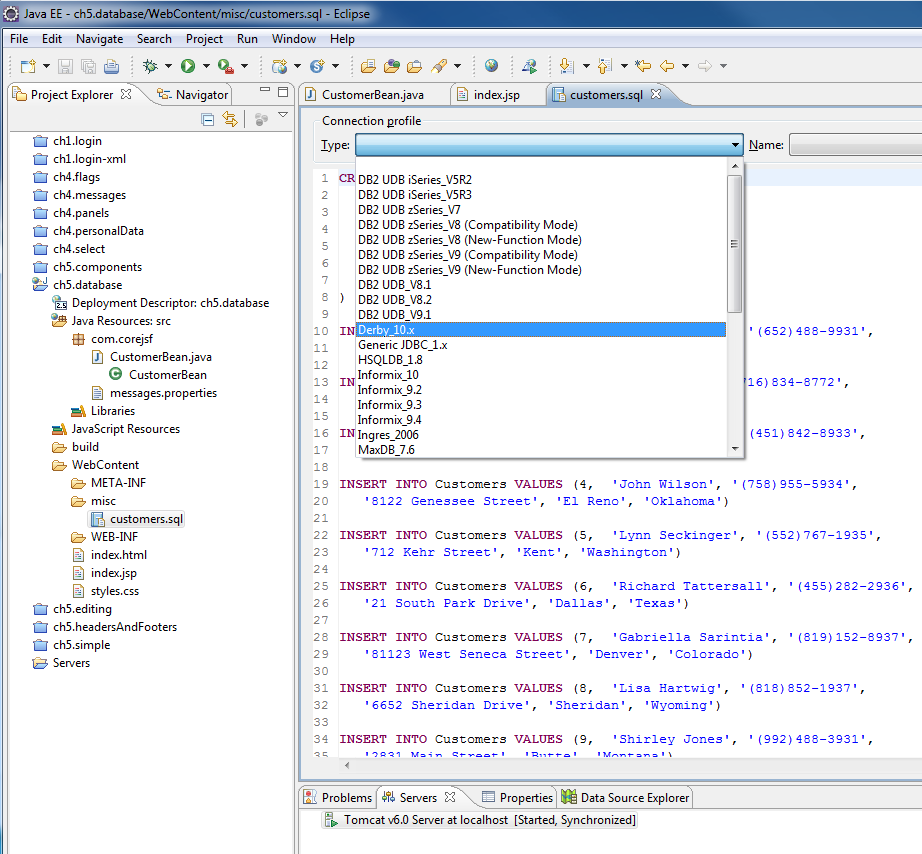
Task: Click the editor horizontal scroll left arrow
Action: 347,765
